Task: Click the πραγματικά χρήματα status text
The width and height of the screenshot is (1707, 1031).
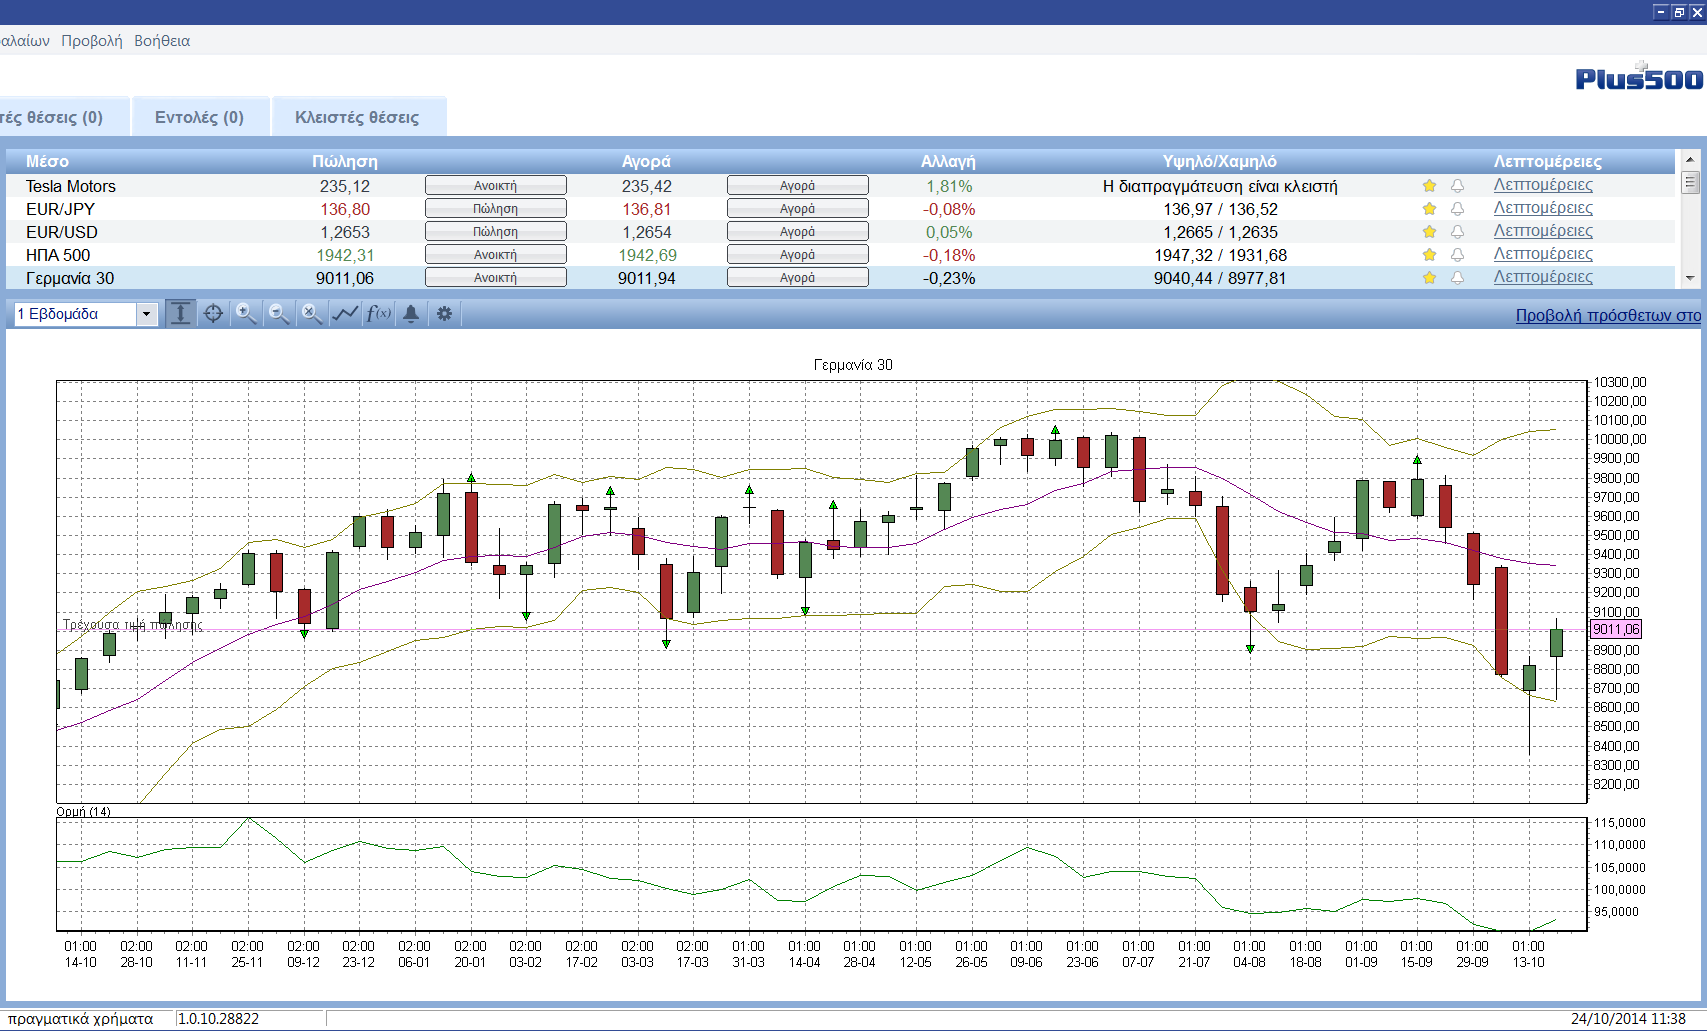Action: click(x=80, y=1019)
